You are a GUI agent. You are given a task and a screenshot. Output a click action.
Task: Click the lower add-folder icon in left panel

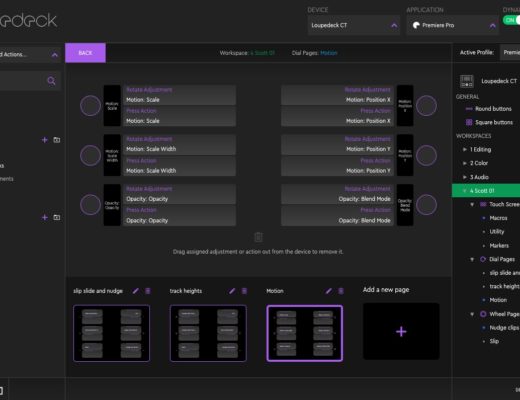point(57,217)
